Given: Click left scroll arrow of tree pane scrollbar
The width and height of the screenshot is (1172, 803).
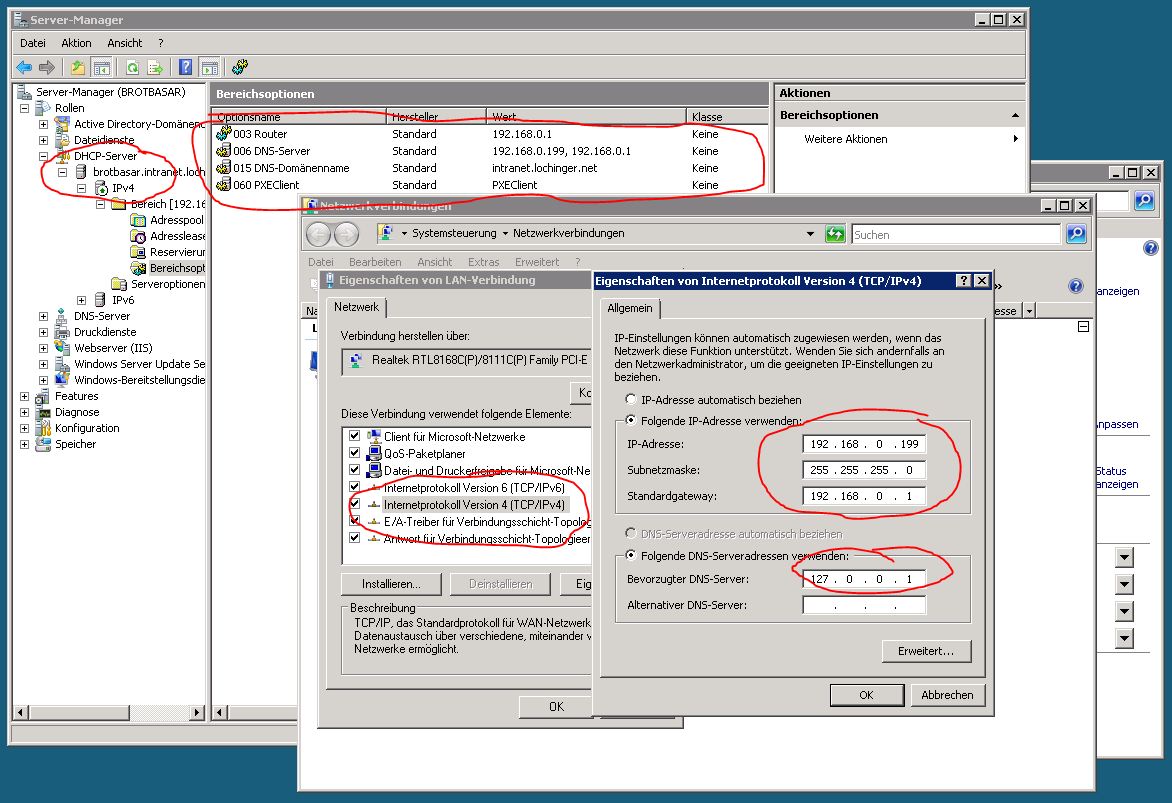Looking at the screenshot, I should pyautogui.click(x=21, y=713).
